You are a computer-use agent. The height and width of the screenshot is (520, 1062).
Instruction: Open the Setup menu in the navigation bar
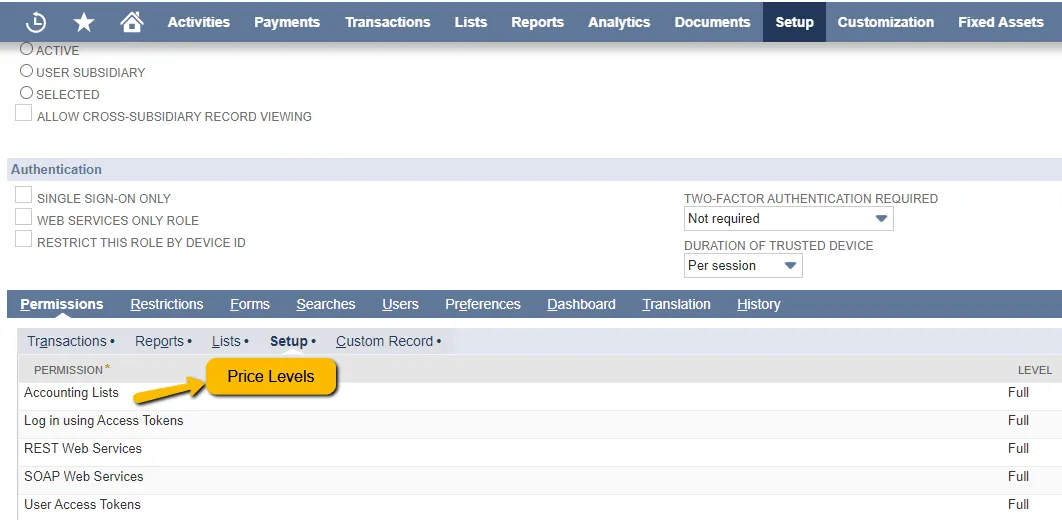[x=794, y=22]
